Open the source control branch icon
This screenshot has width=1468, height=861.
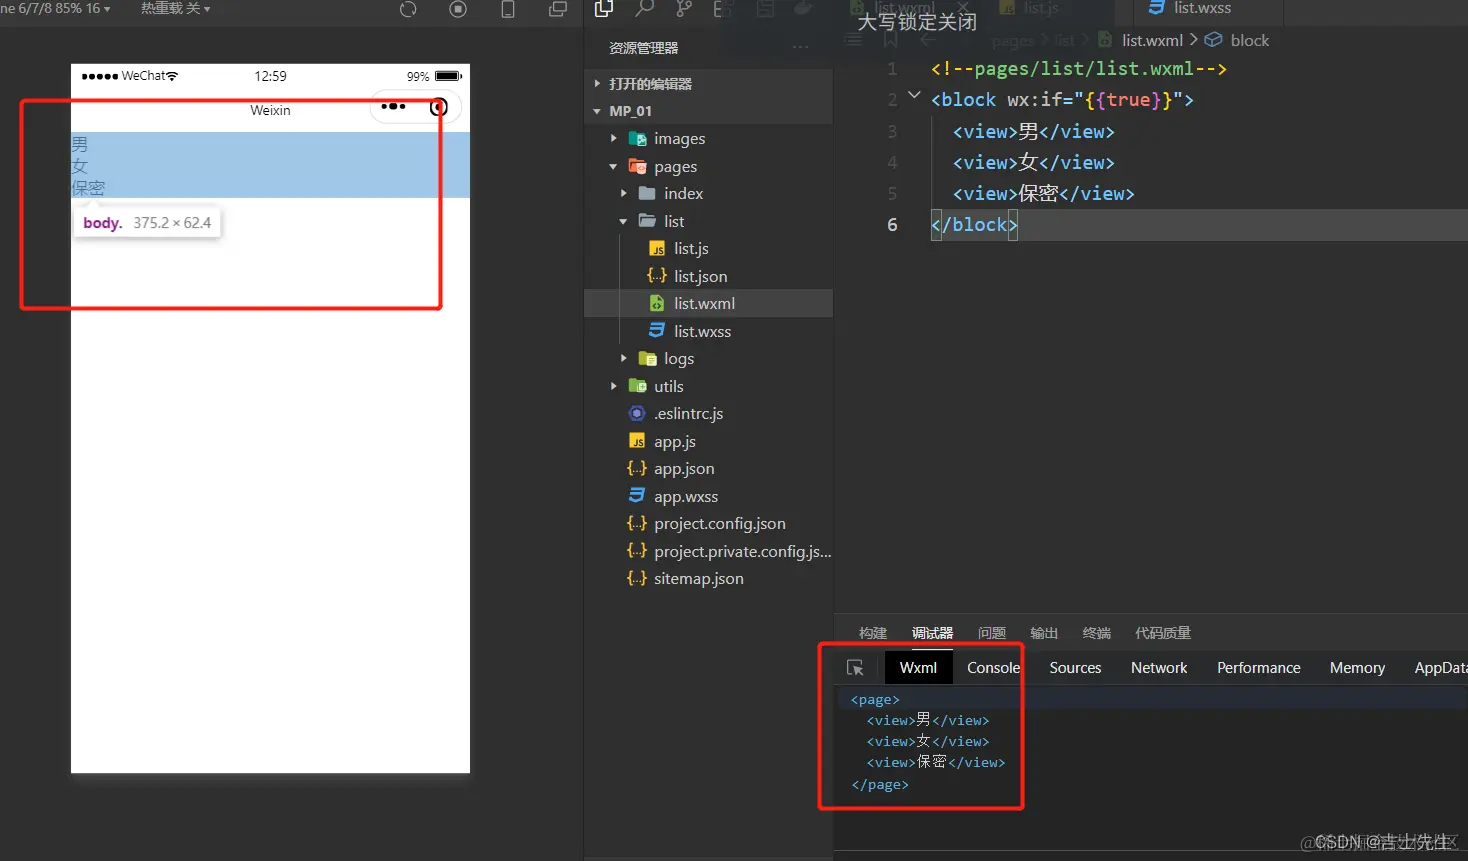(684, 9)
